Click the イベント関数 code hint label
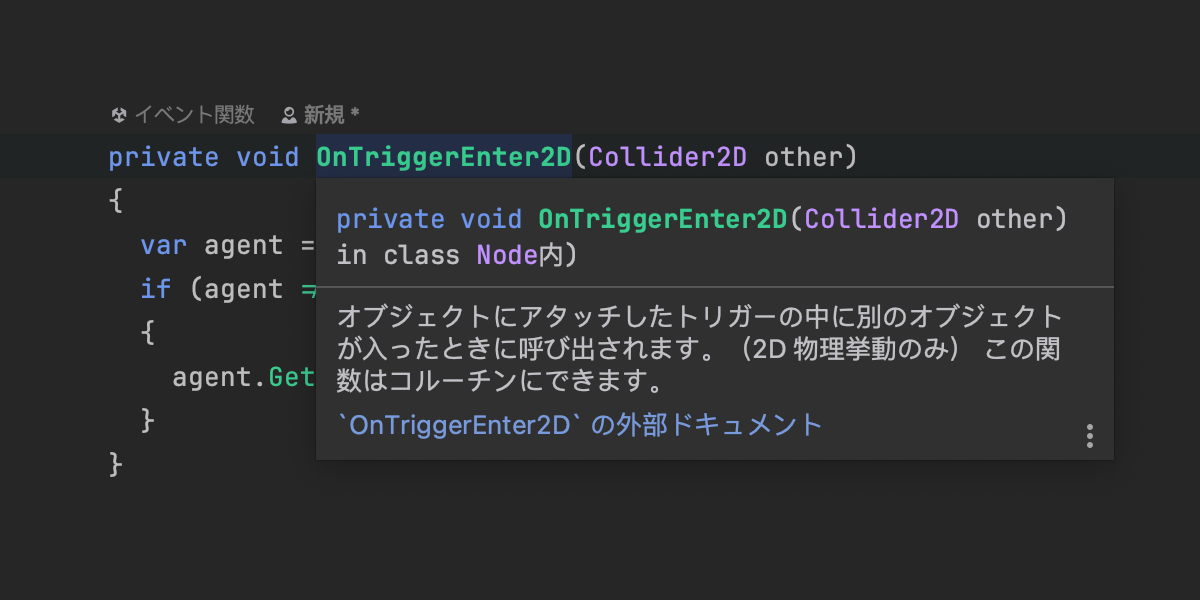The image size is (1200, 600). point(194,115)
